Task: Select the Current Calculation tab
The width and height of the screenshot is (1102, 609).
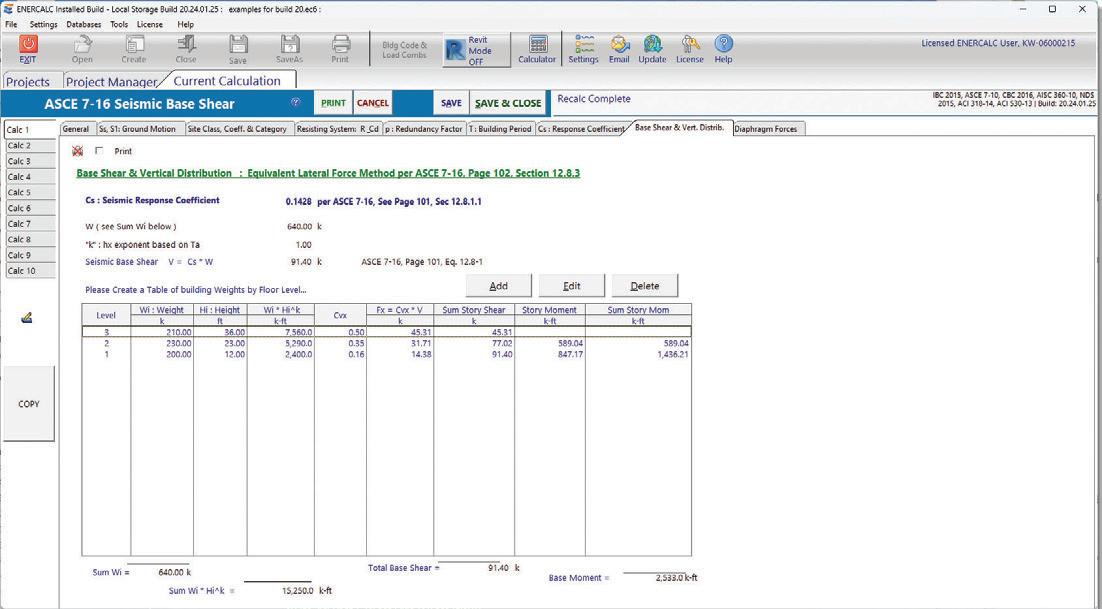Action: (x=227, y=81)
